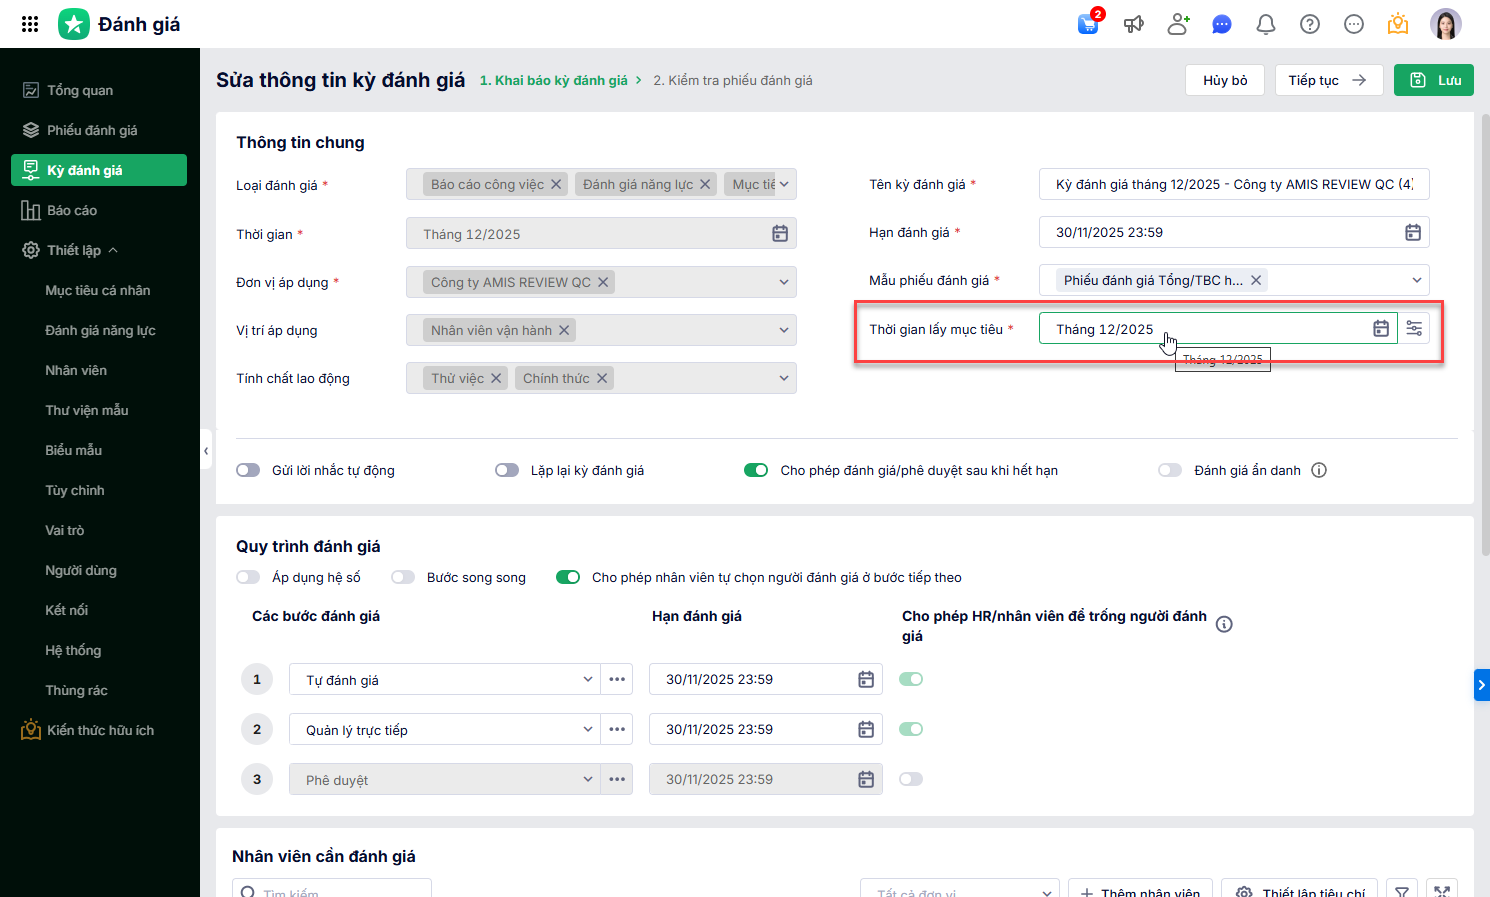The height and width of the screenshot is (897, 1490).
Task: Toggle Áp dụng hệ số switch
Action: pos(248,577)
